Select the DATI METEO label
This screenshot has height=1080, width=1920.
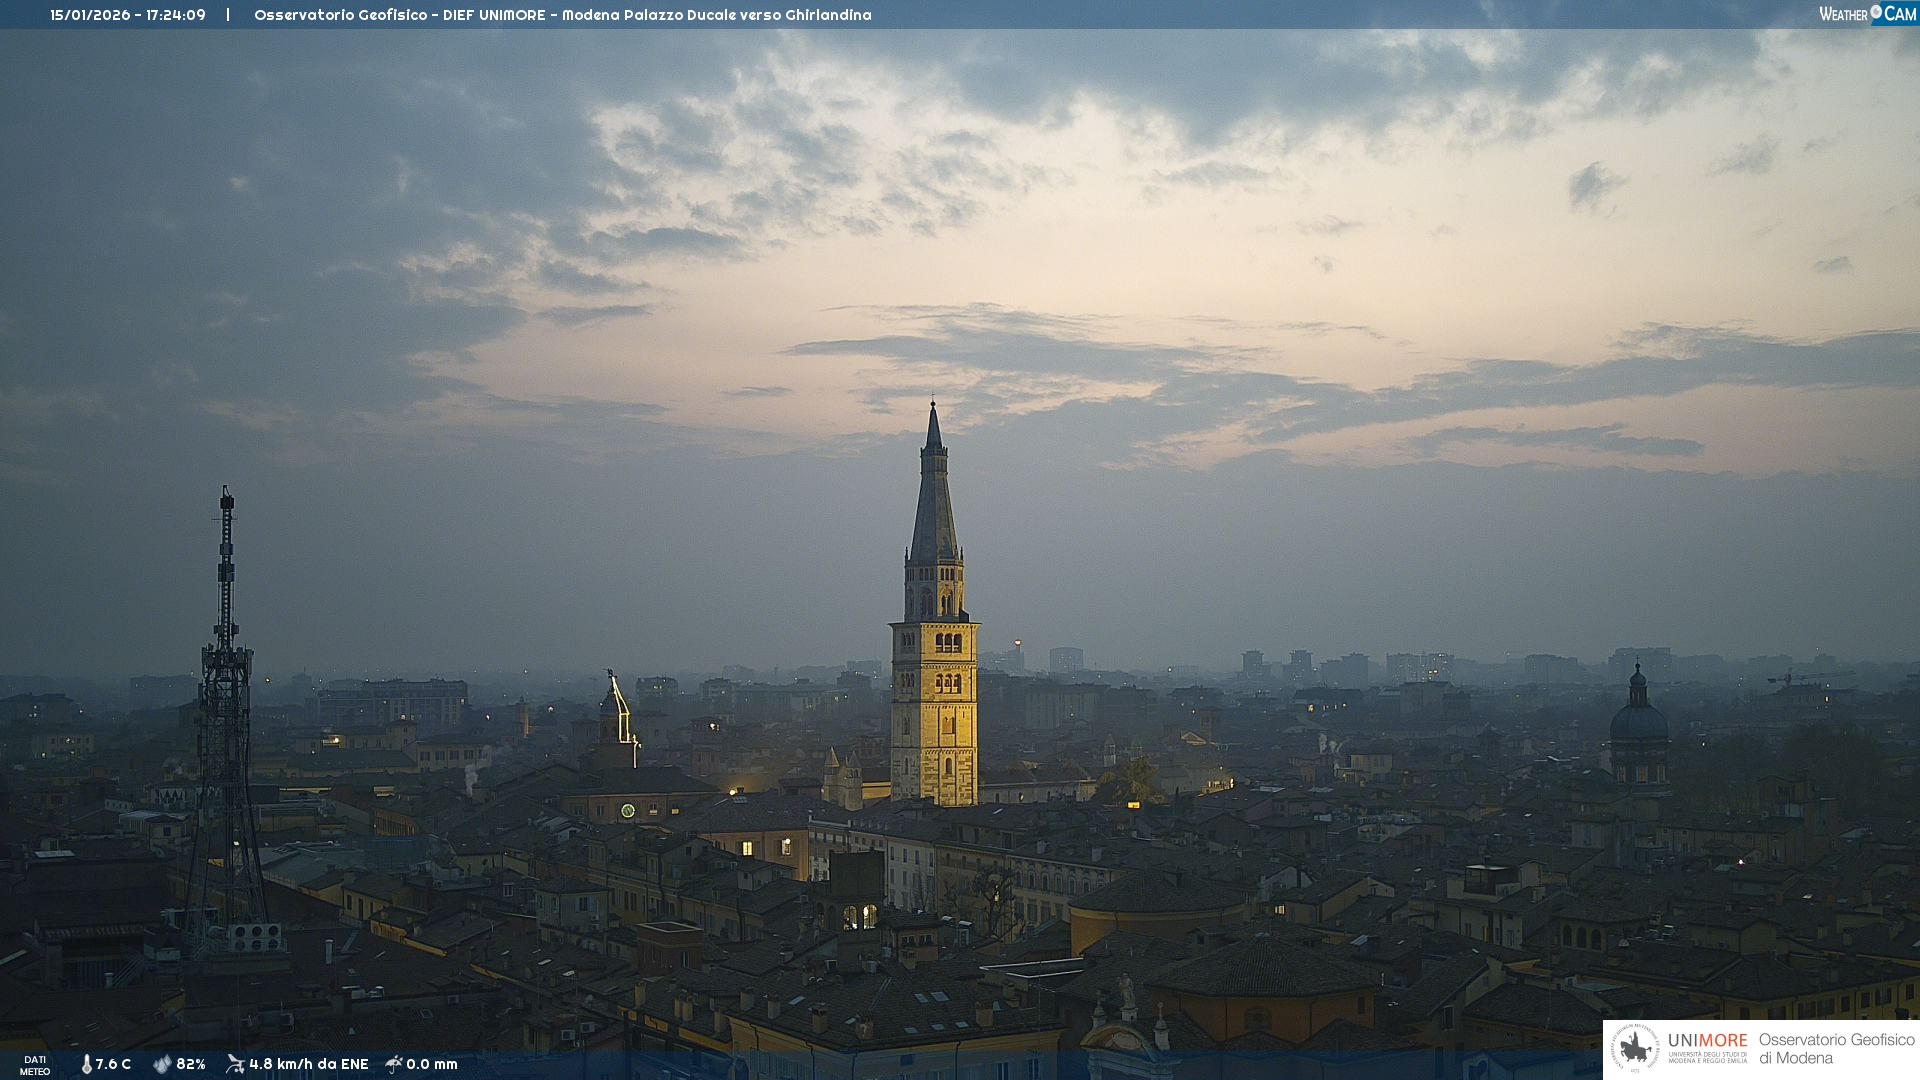click(x=35, y=1065)
